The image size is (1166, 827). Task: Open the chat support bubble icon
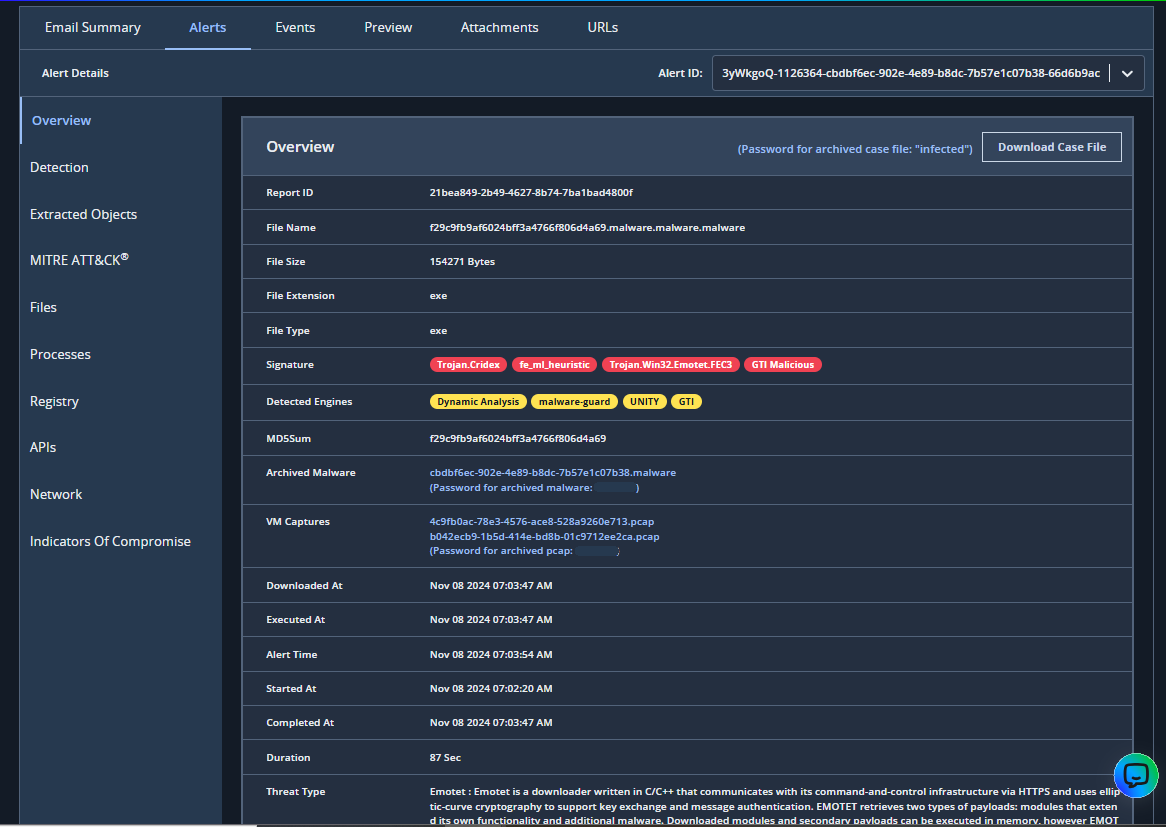click(1136, 775)
